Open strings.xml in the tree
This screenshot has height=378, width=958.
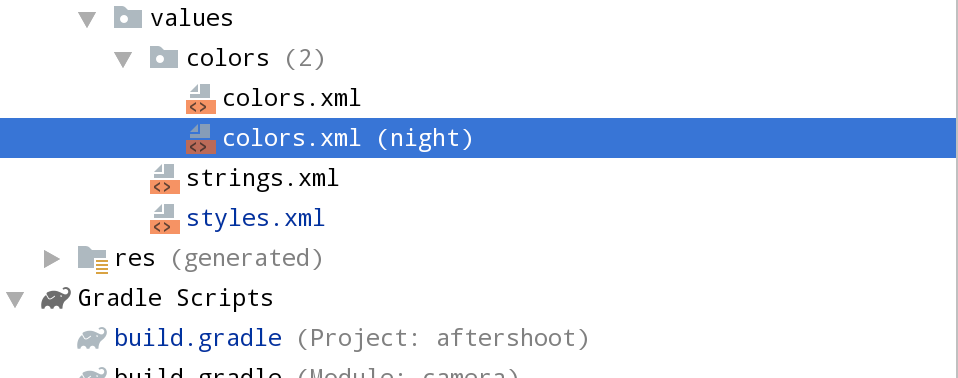262,178
